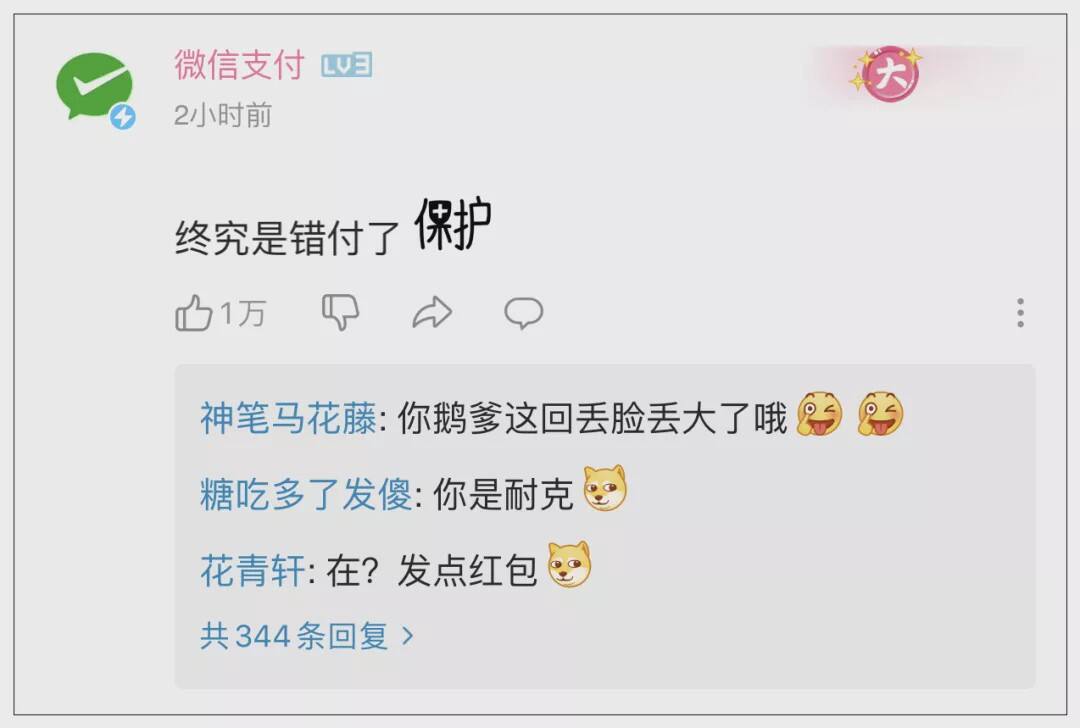Viewport: 1080px width, 728px height.
Task: Click the 1万 like count
Action: click(243, 314)
